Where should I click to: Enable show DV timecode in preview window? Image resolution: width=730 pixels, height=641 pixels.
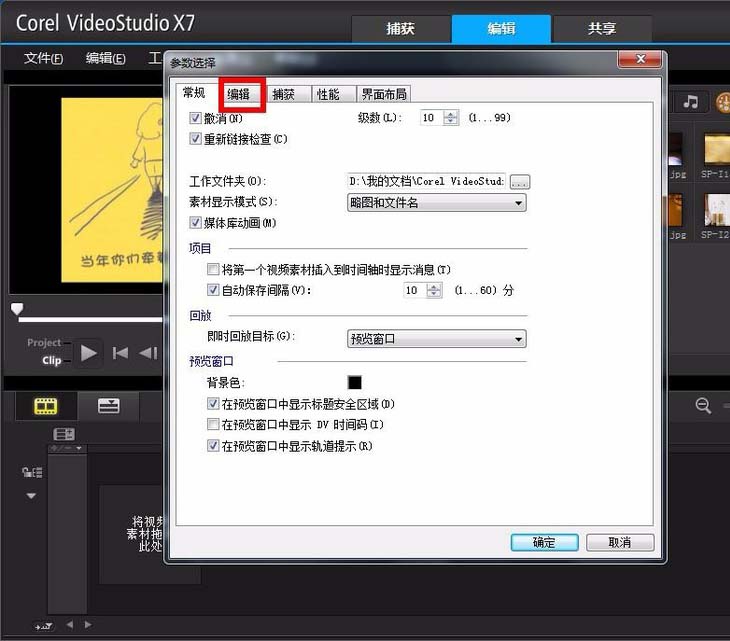(x=213, y=424)
